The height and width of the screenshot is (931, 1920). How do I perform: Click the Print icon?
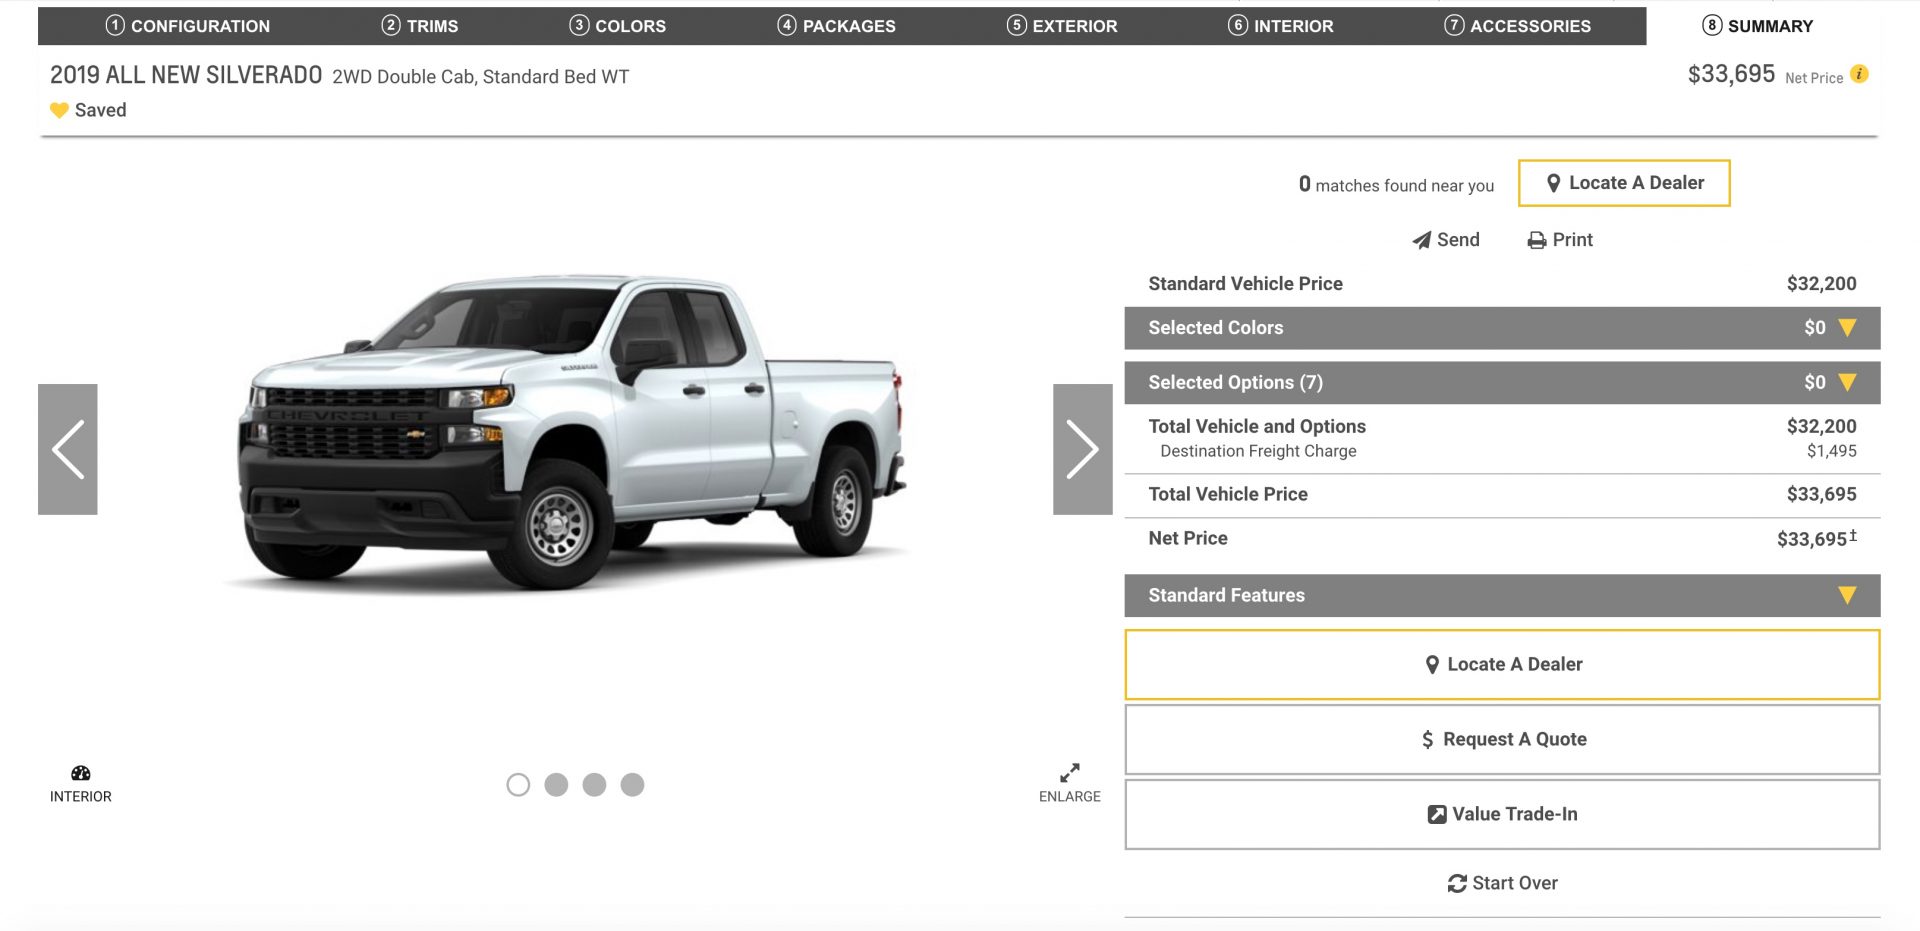(1536, 239)
